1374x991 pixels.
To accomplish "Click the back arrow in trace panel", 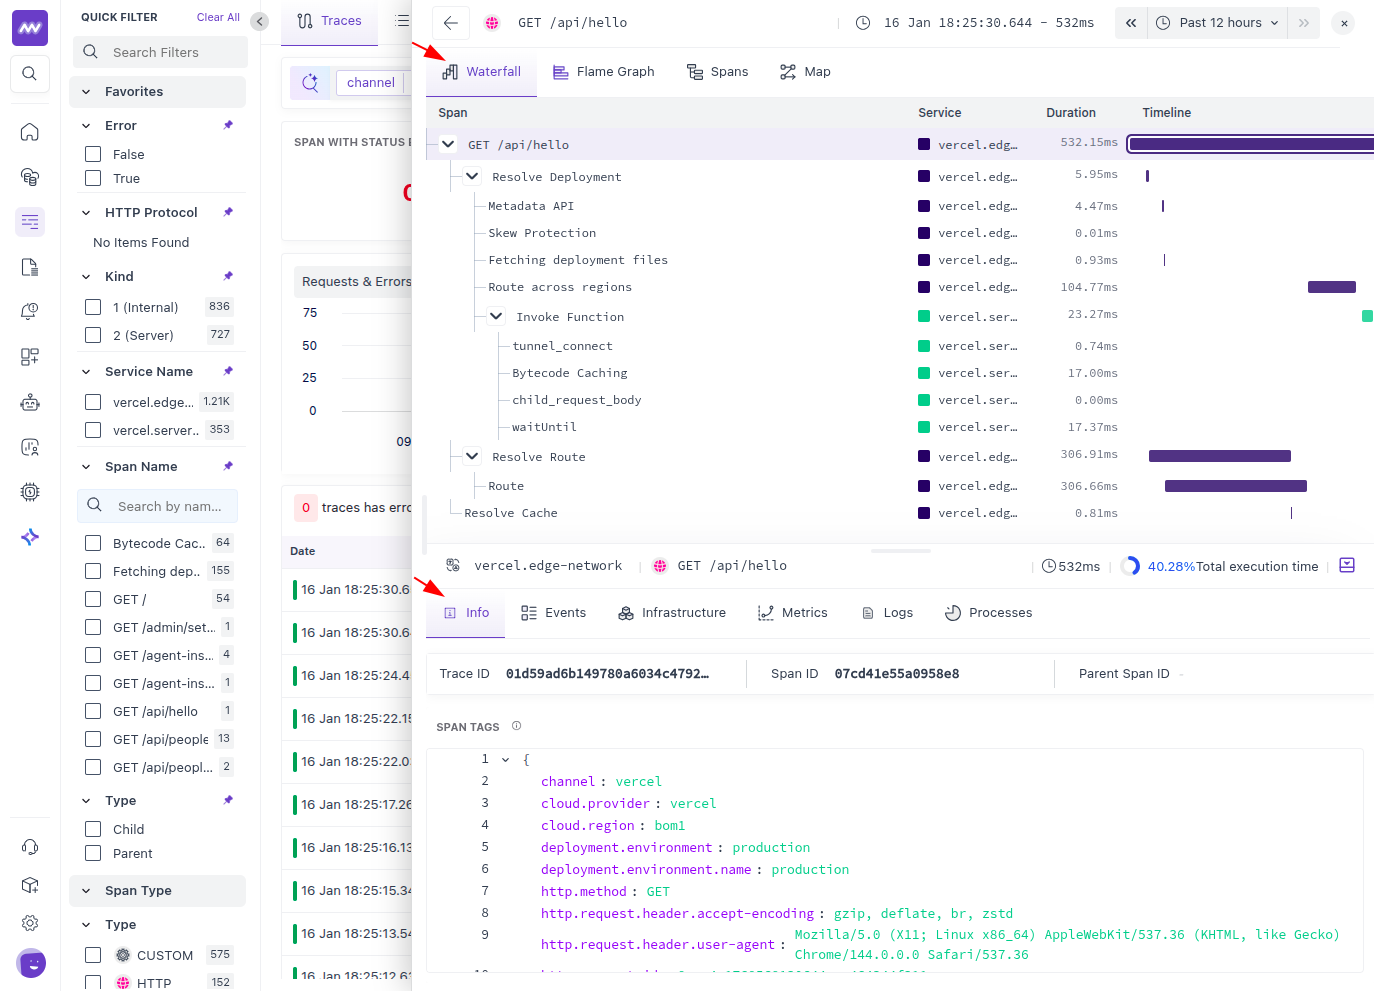I will tap(451, 23).
